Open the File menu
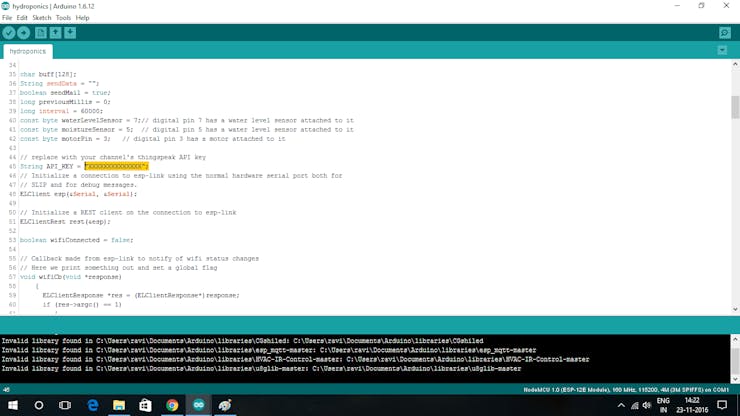 click(x=7, y=18)
